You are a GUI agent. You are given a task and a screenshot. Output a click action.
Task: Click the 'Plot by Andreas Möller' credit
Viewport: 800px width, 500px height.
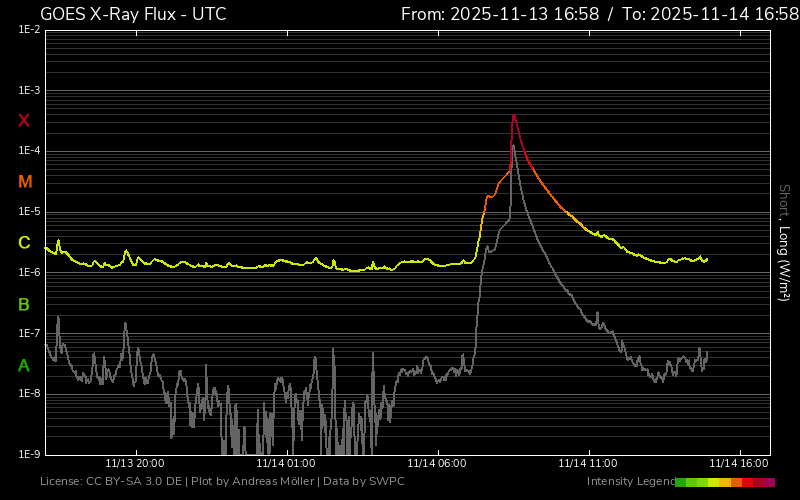(253, 481)
